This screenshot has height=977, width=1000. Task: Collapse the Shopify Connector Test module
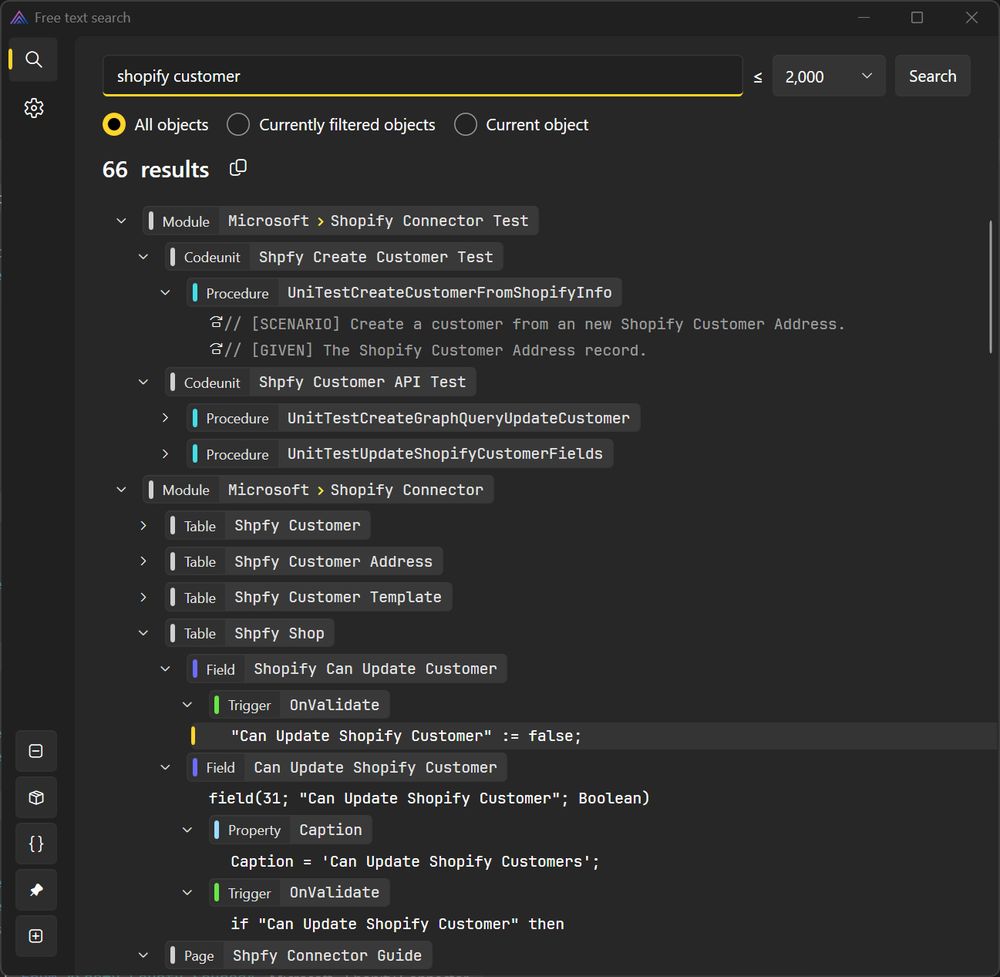(121, 221)
